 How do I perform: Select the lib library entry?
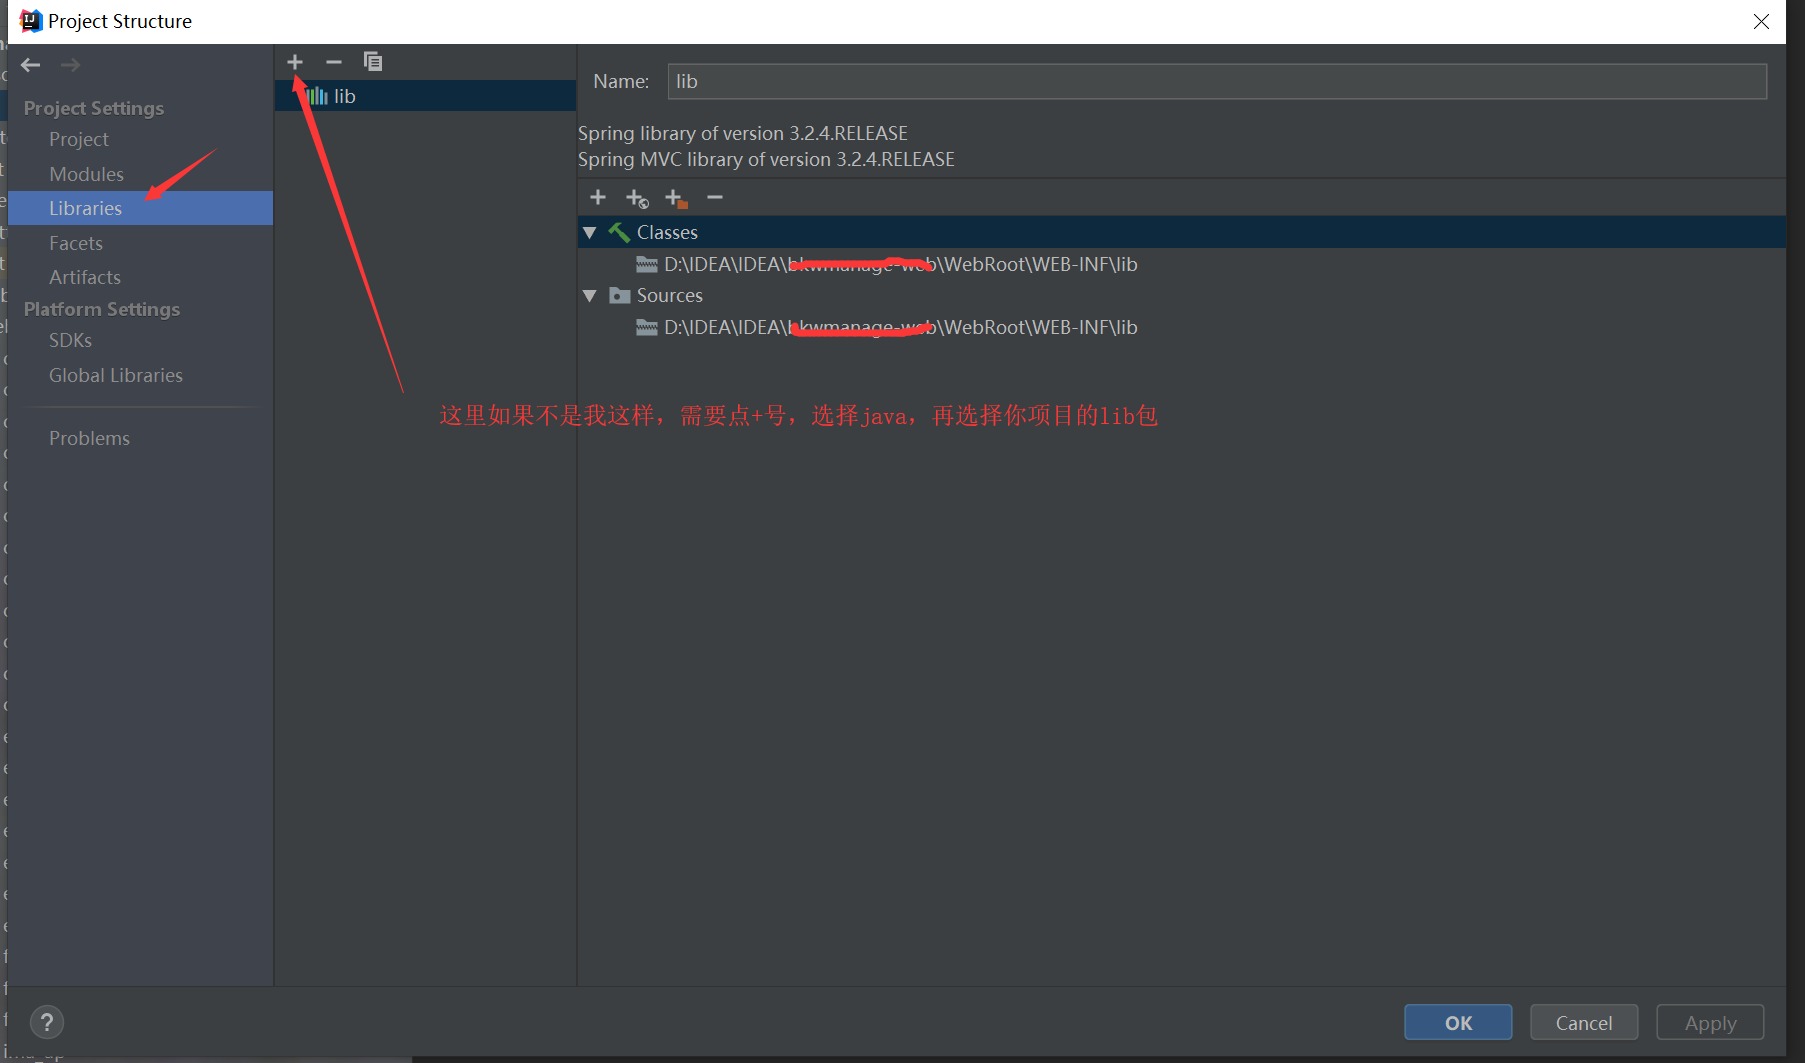click(425, 96)
